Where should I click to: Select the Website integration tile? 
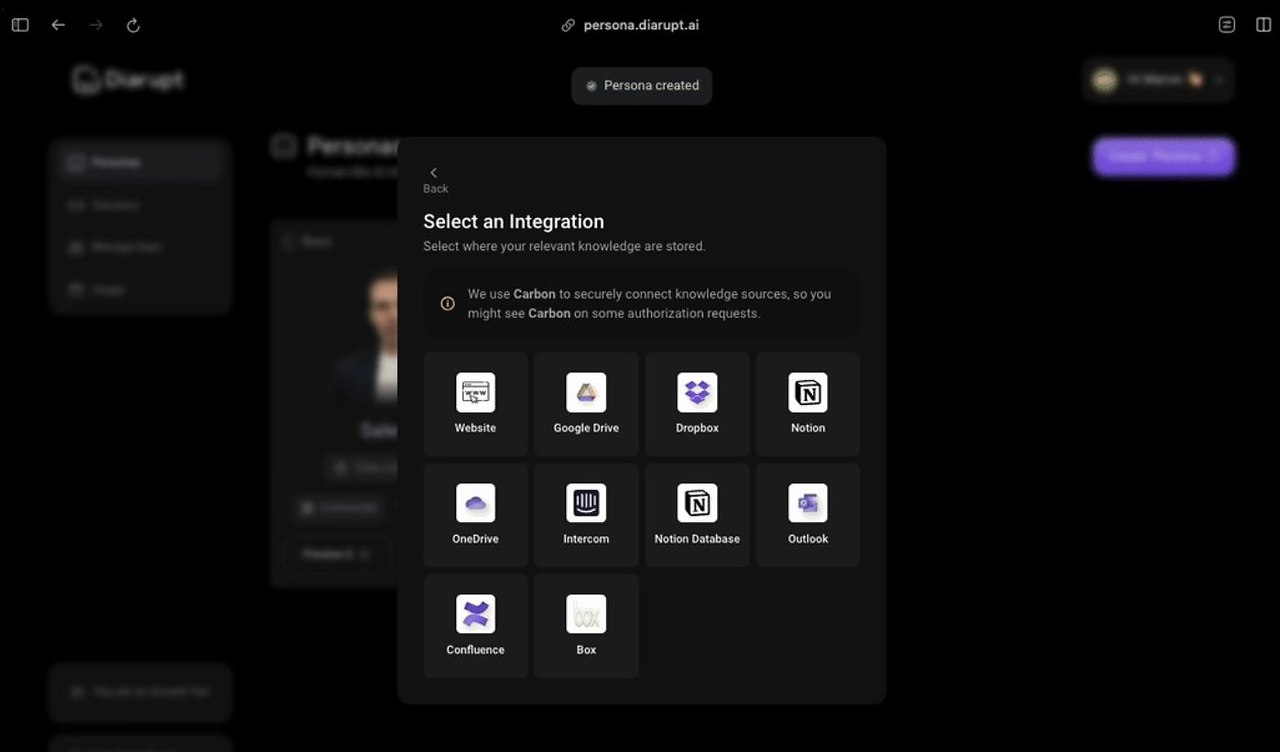click(475, 404)
